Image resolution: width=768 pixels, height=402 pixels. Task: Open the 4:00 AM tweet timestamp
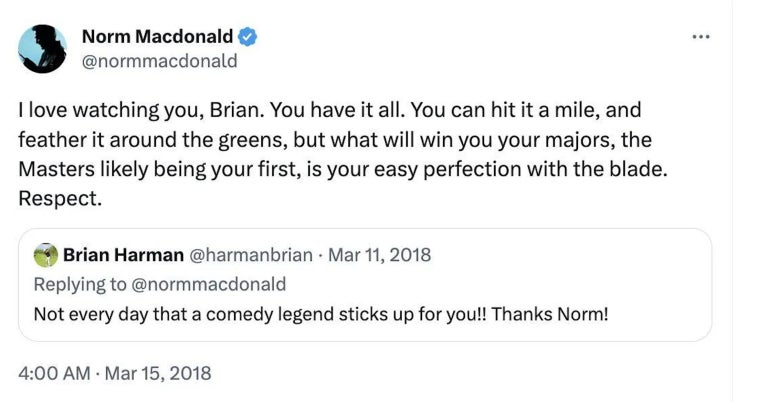pyautogui.click(x=56, y=372)
